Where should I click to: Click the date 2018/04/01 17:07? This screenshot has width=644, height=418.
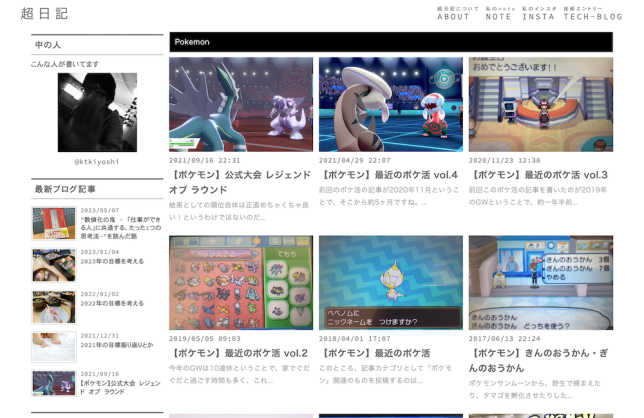tap(354, 339)
